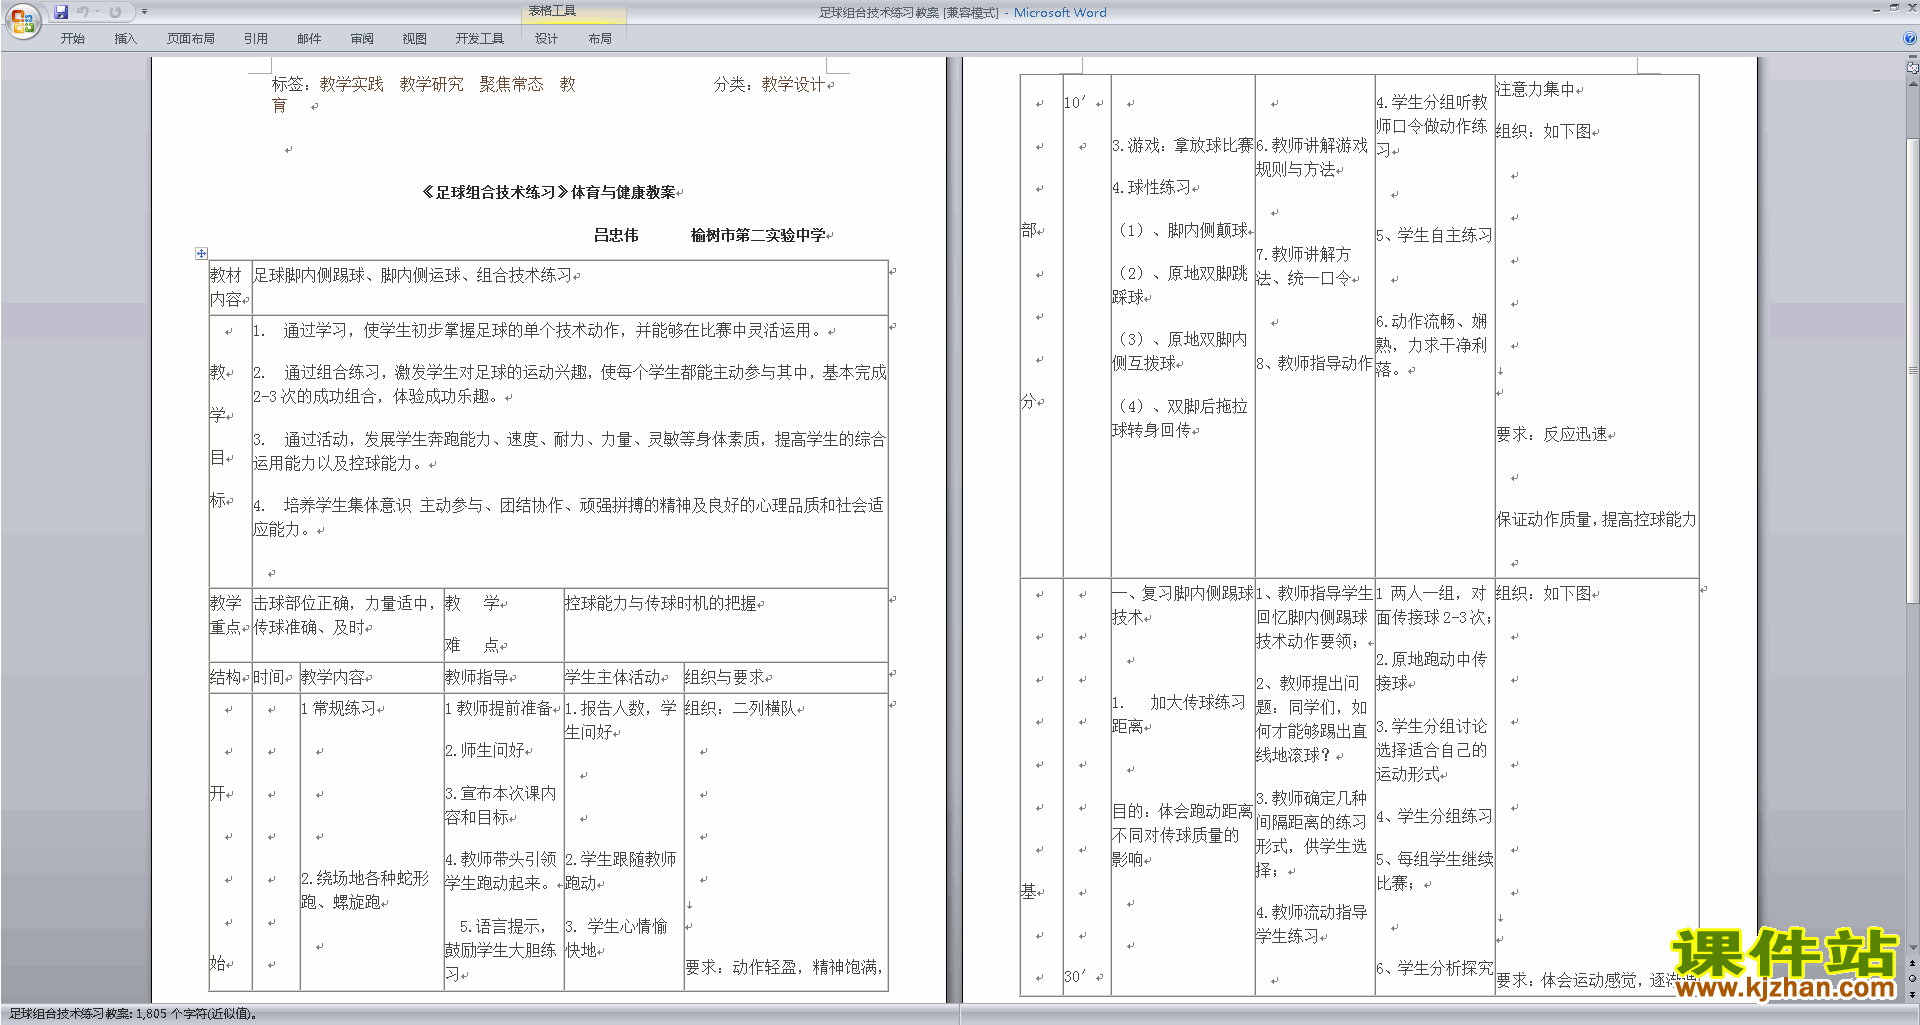Viewport: 1920px width, 1025px height.
Task: Open Customize Quick Access Toolbar dropdown
Action: 144,12
